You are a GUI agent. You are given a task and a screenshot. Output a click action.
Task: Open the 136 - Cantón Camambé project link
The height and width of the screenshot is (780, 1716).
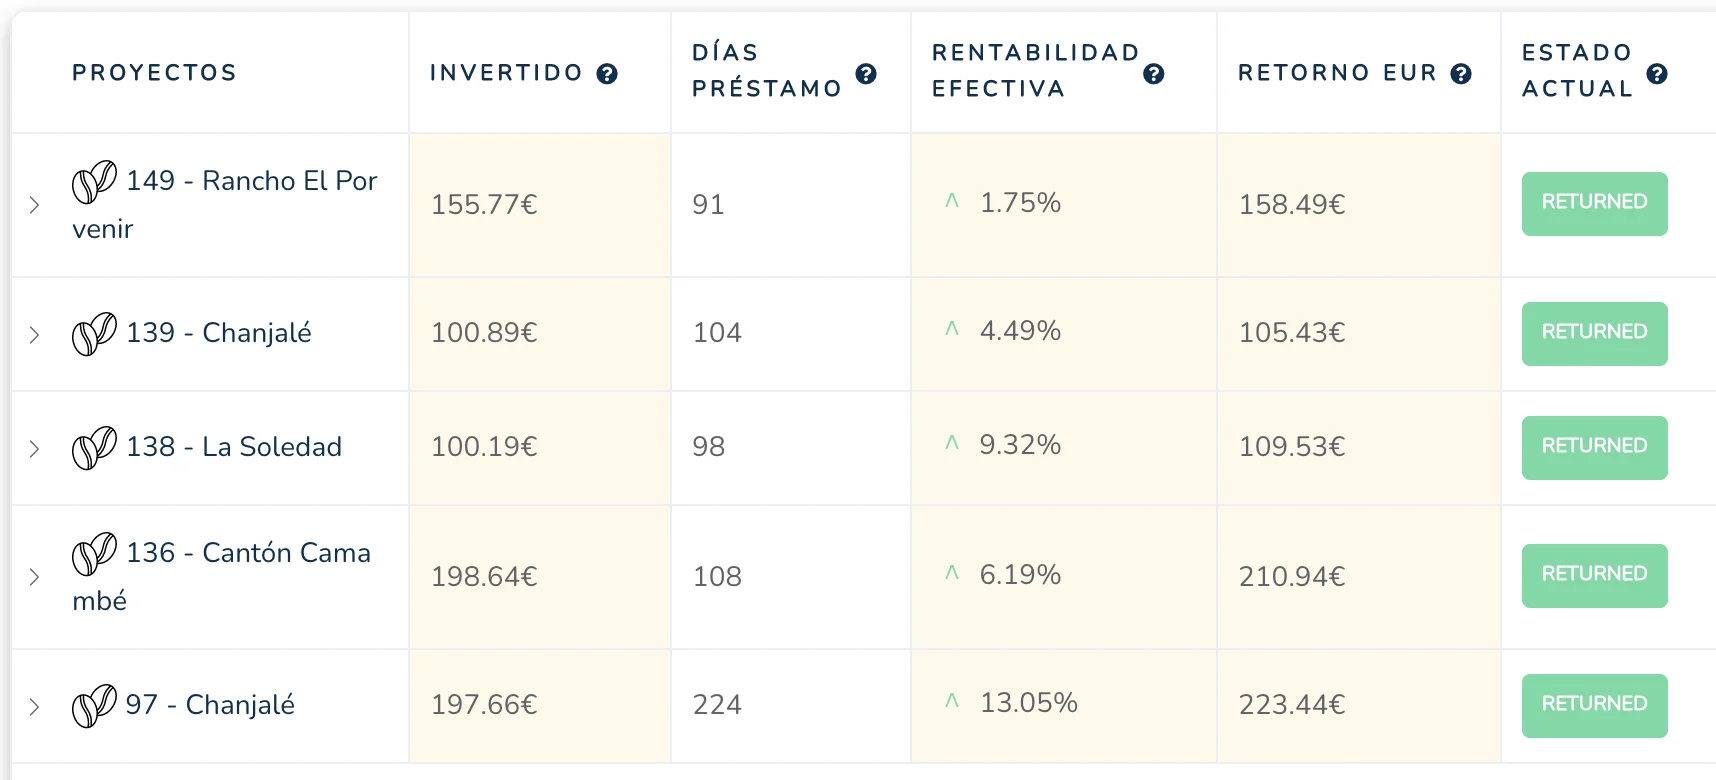(x=248, y=553)
